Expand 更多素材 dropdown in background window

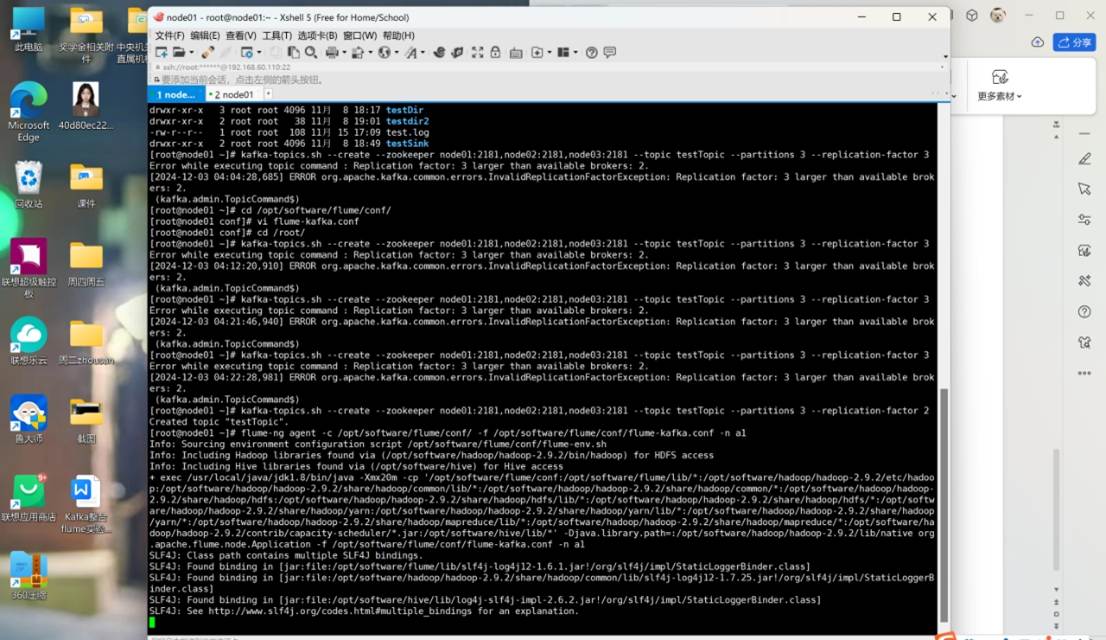point(999,96)
